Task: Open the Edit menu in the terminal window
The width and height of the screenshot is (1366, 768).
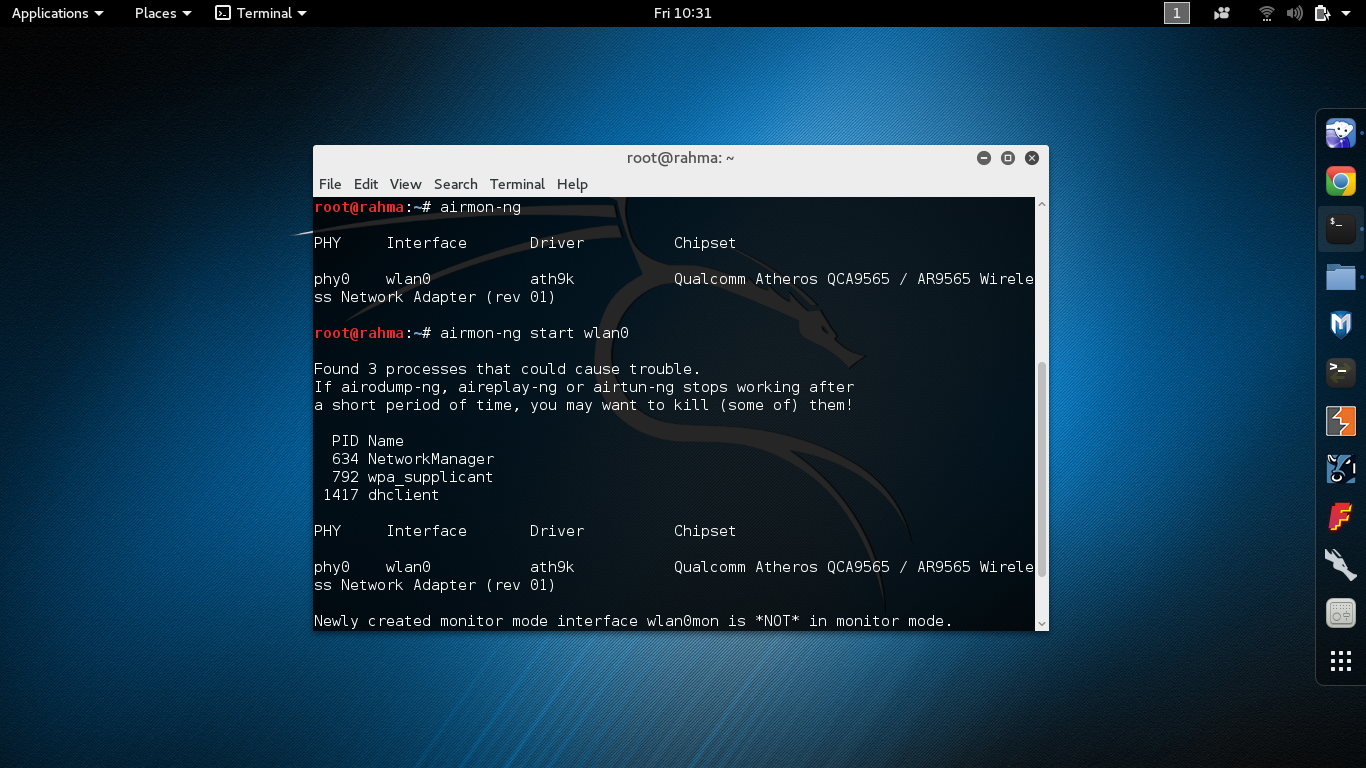Action: tap(366, 184)
